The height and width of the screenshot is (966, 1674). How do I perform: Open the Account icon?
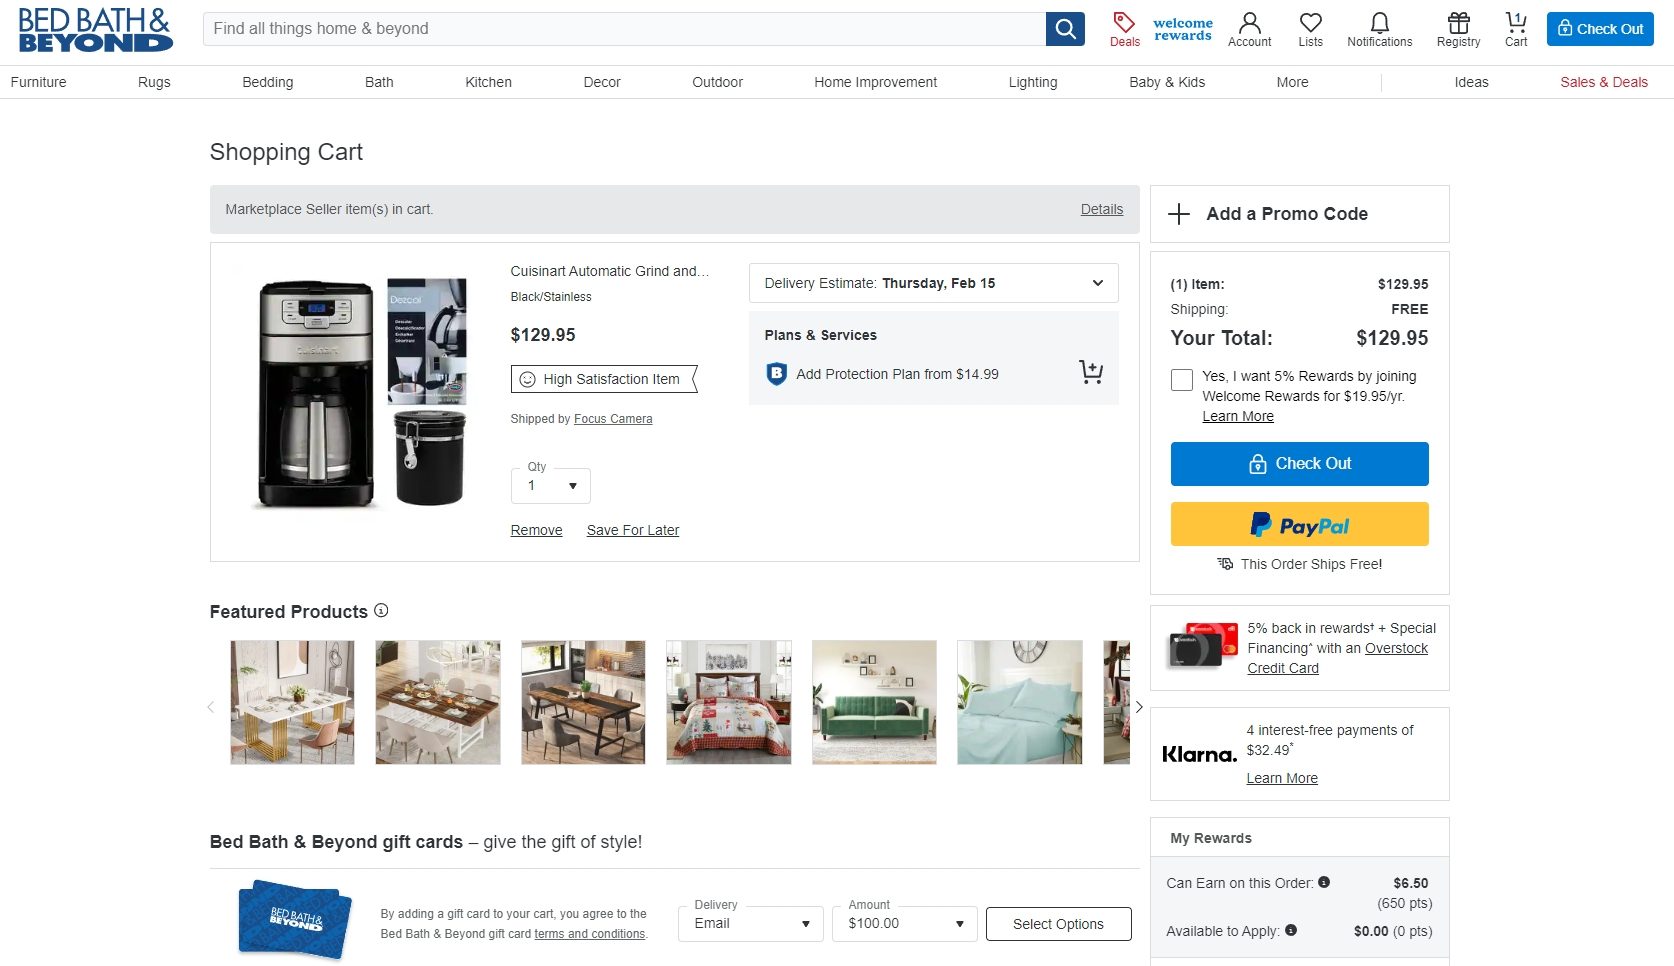(x=1249, y=29)
